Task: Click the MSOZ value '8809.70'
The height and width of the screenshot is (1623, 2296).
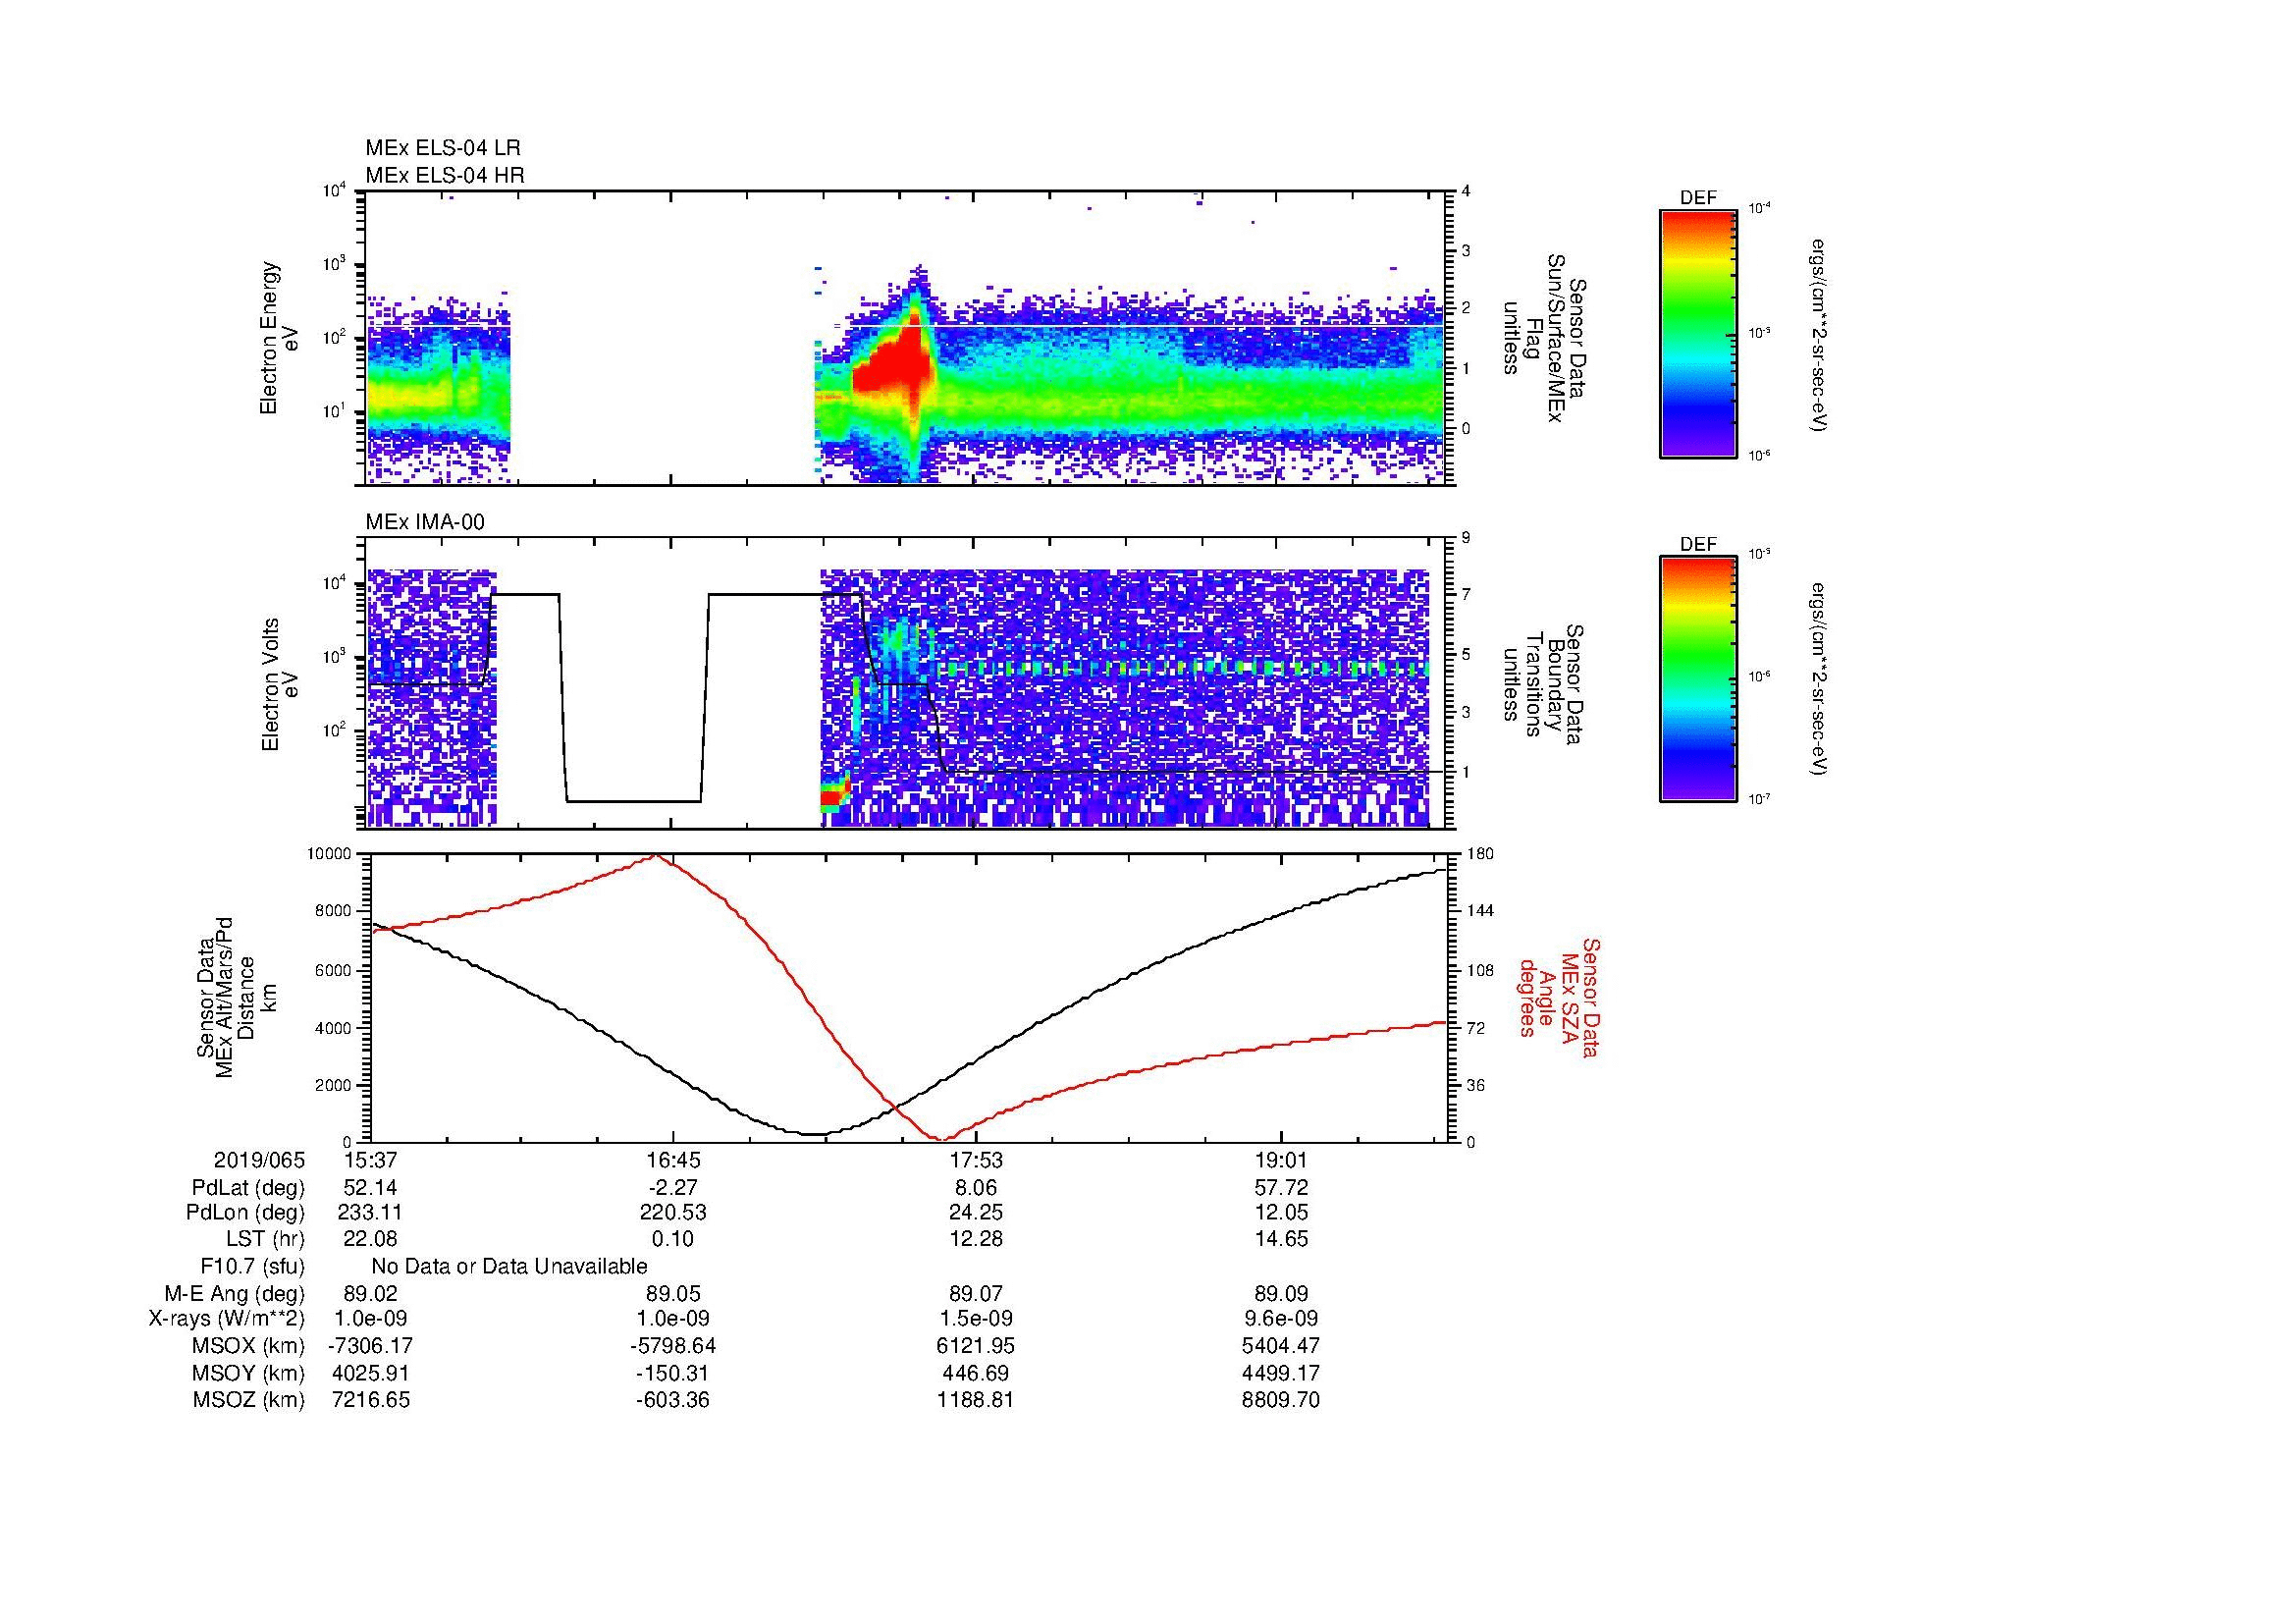Action: pyautogui.click(x=1281, y=1400)
